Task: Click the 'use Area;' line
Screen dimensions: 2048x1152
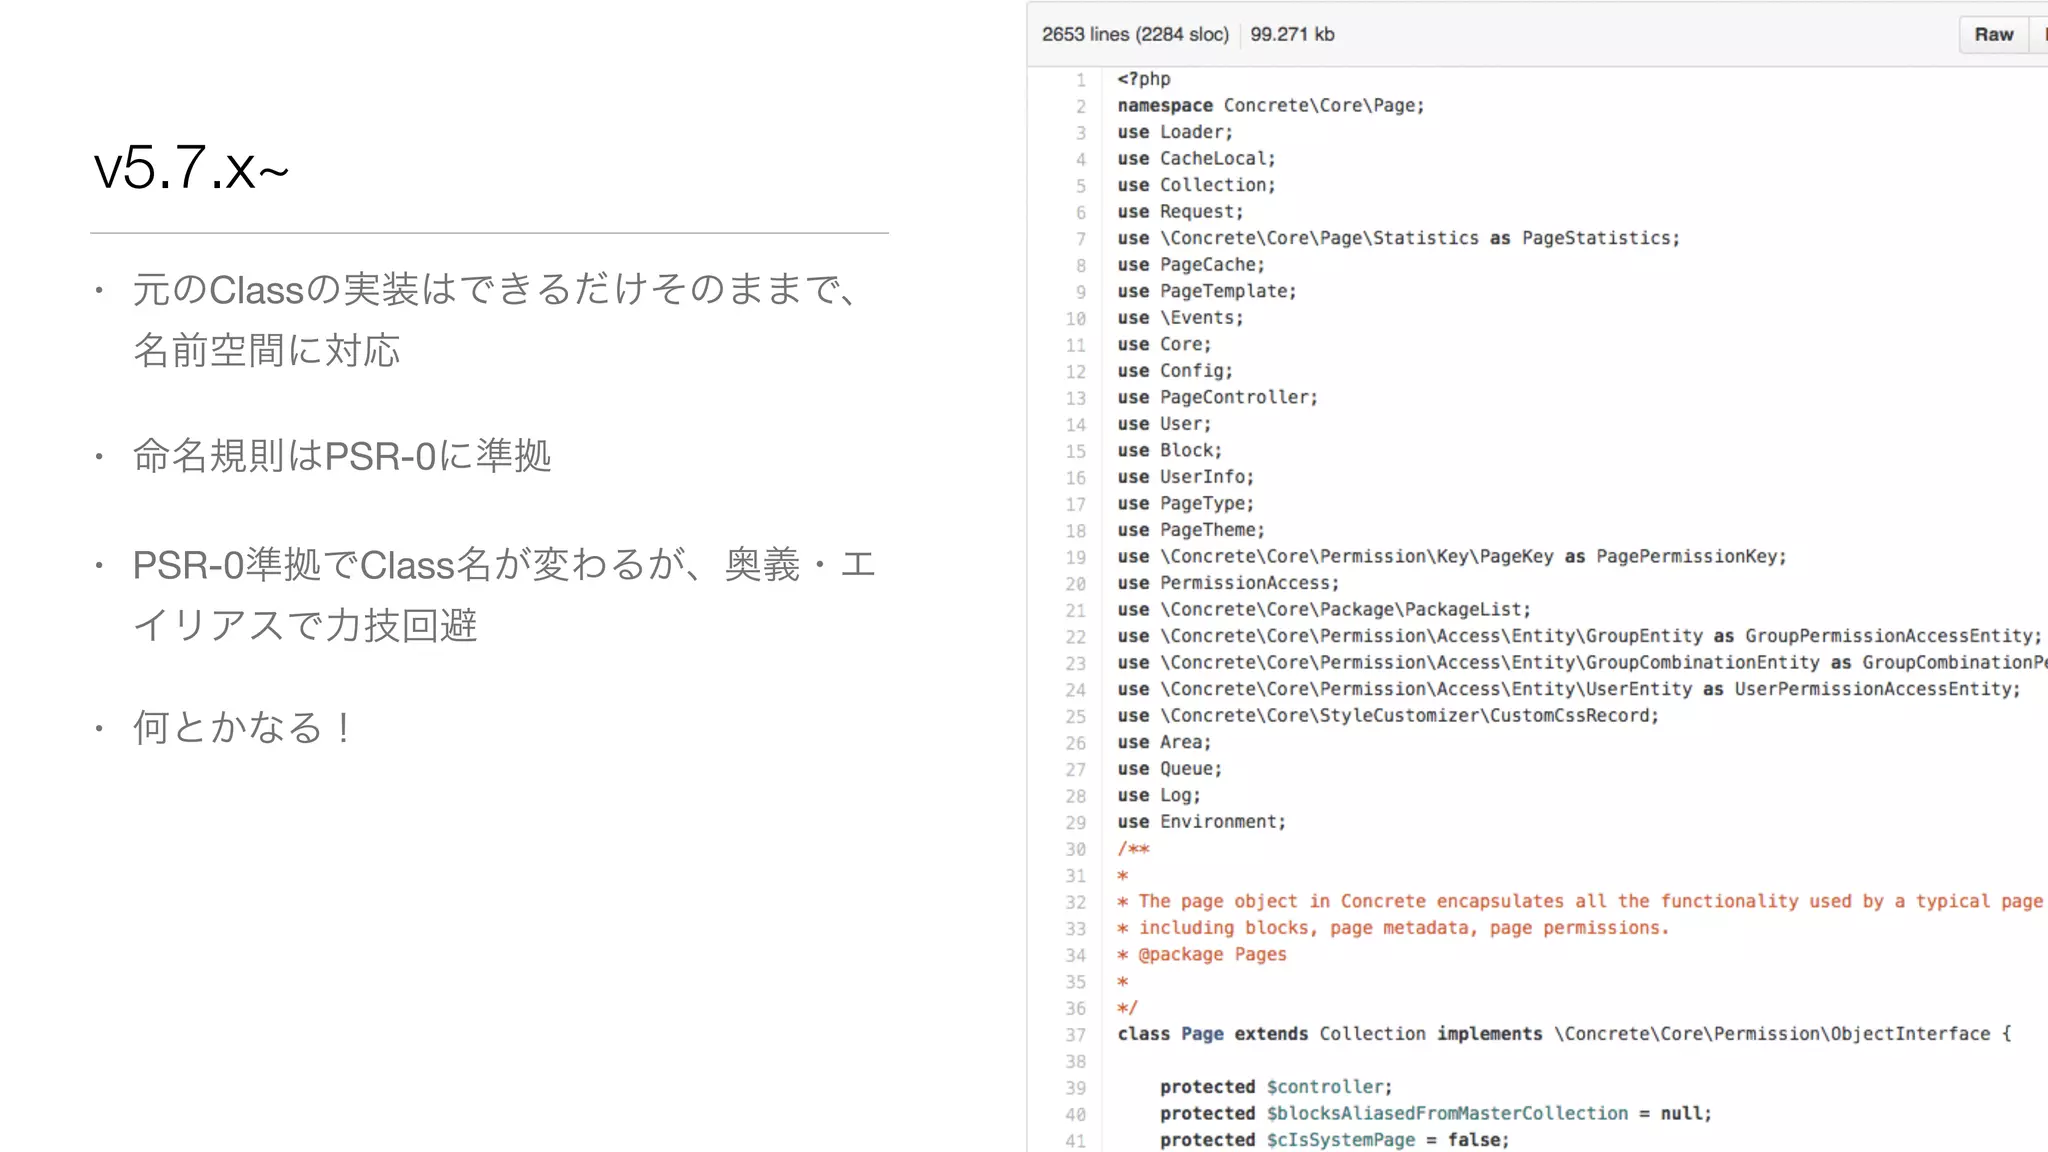Action: pos(1164,741)
